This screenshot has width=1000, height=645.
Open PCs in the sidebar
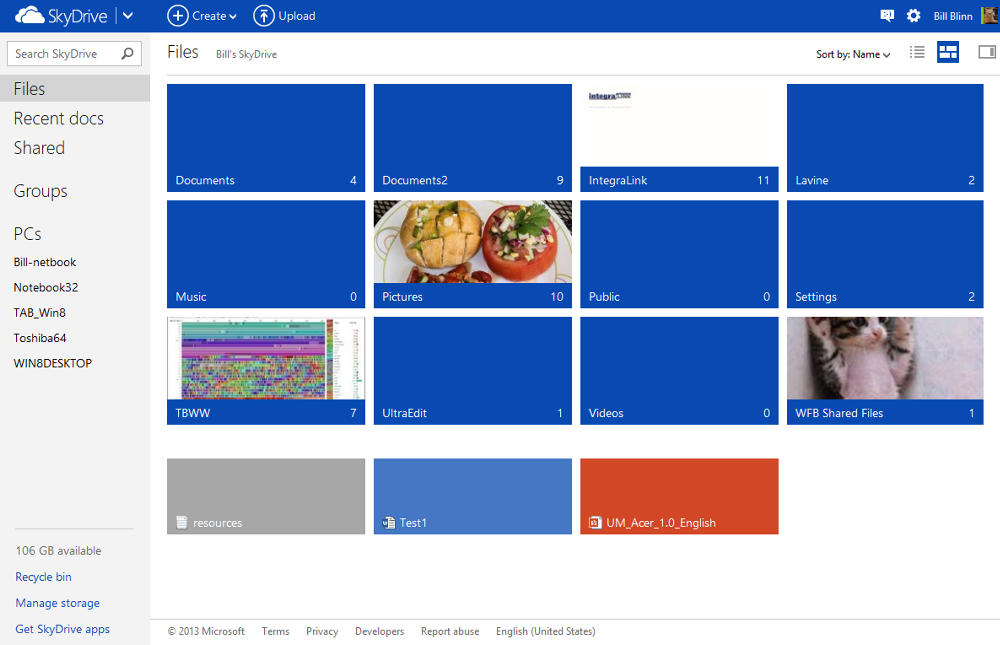[27, 234]
